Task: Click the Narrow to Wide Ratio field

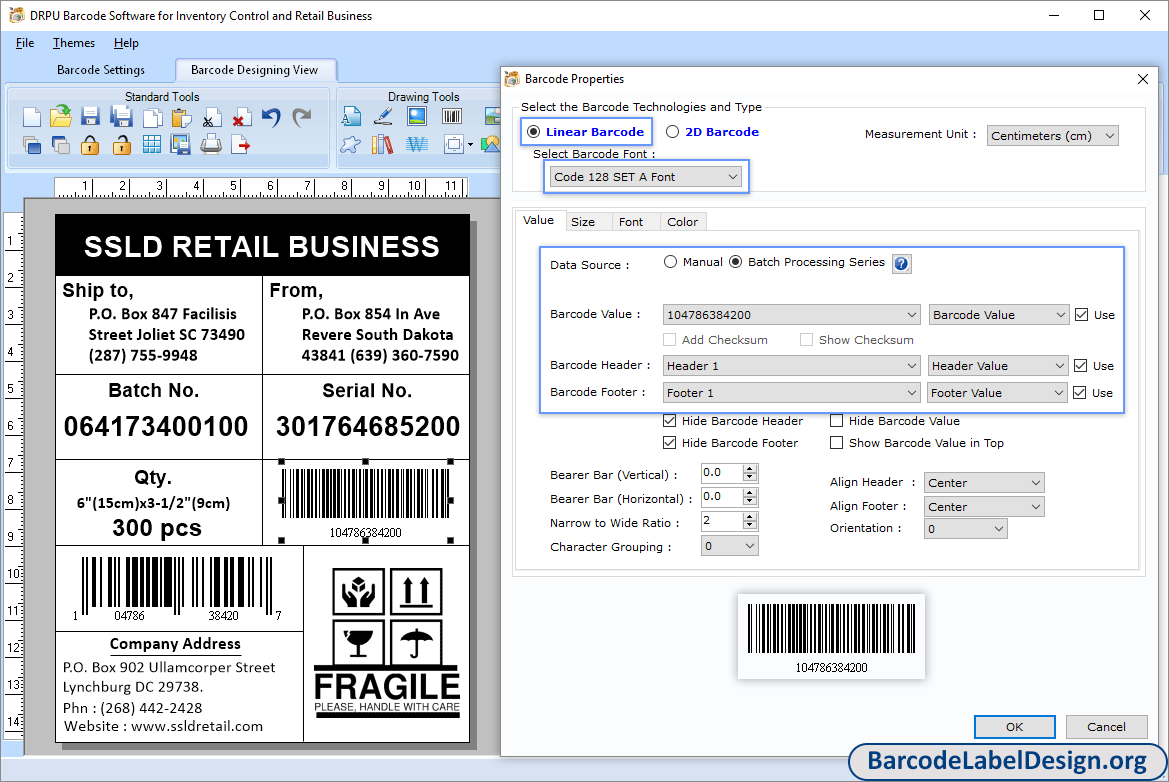Action: (x=720, y=521)
